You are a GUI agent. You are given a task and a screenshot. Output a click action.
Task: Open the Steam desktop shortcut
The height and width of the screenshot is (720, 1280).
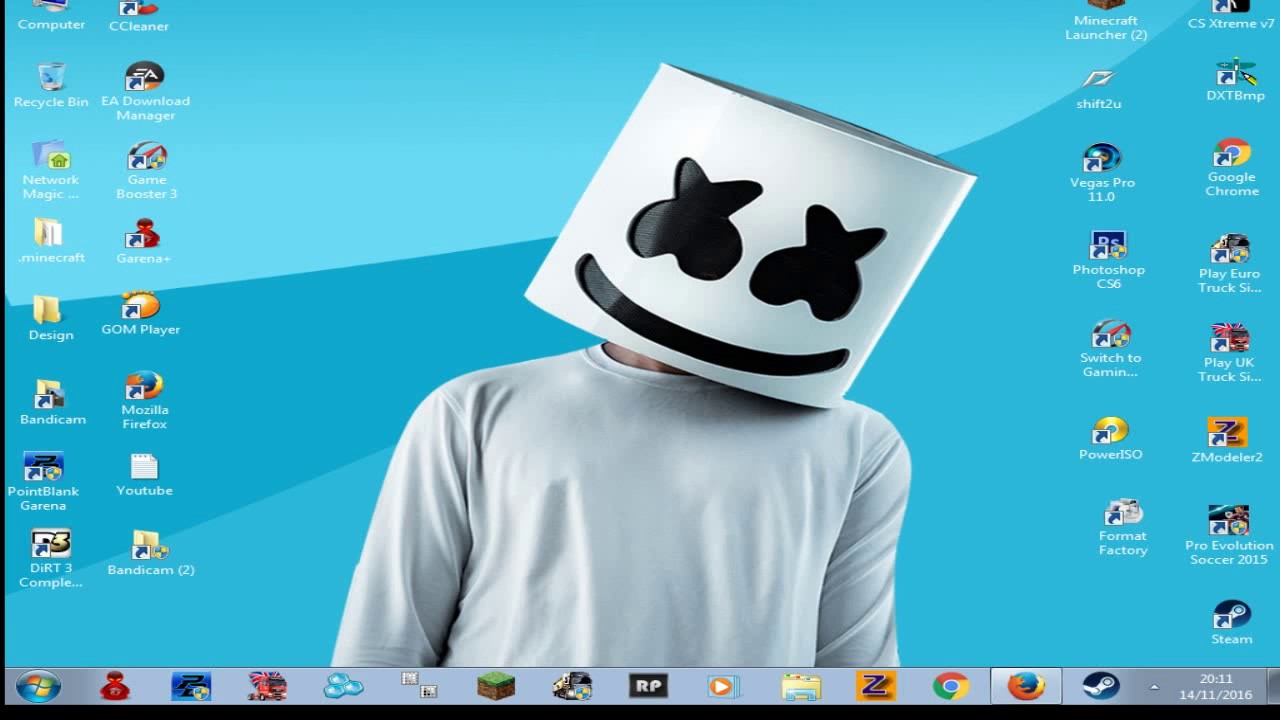tap(1232, 622)
